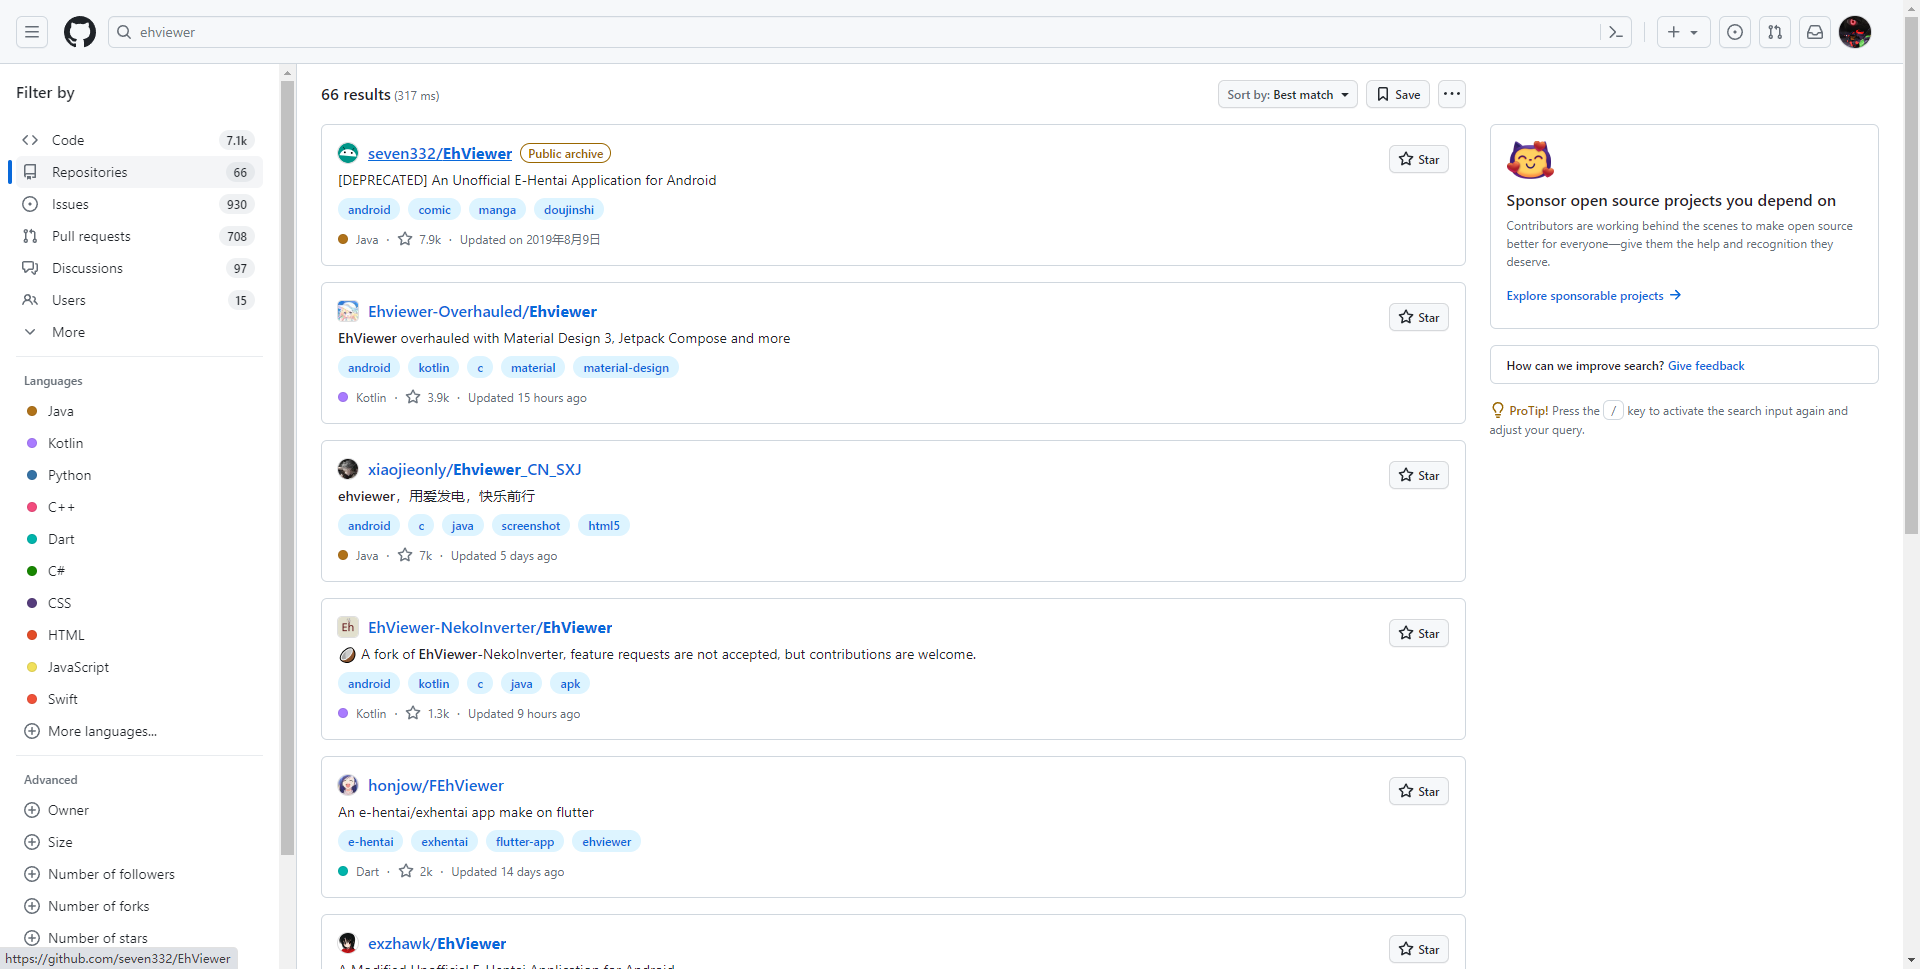Filter by Swift language

coord(139,699)
